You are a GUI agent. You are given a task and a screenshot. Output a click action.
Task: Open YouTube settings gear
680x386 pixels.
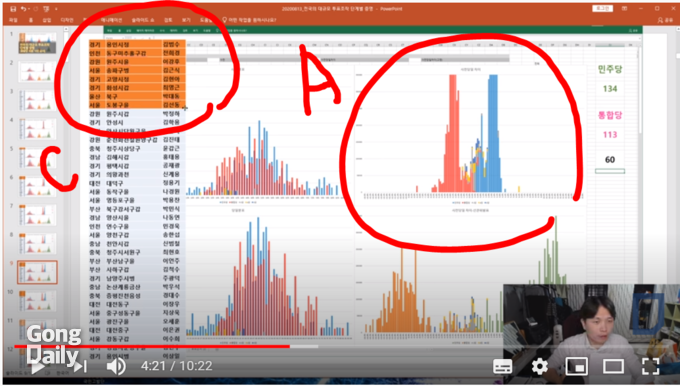[x=539, y=366]
